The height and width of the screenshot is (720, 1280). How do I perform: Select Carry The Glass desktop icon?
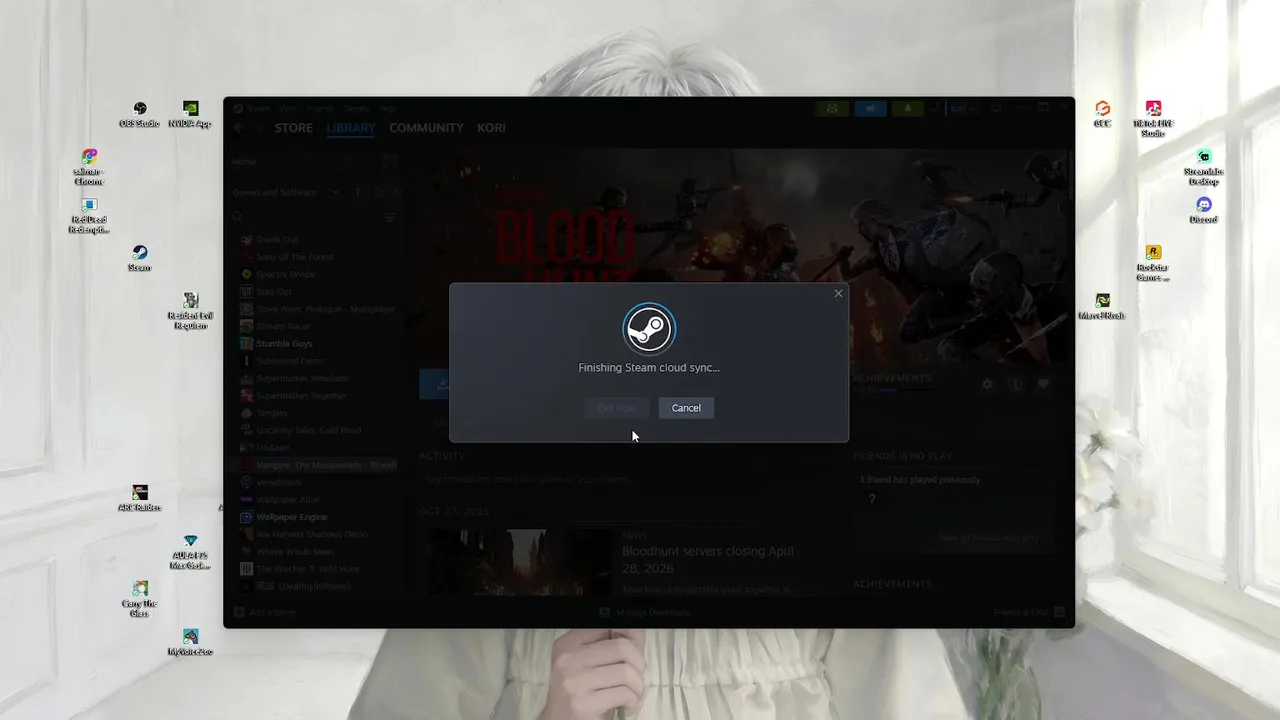[140, 599]
